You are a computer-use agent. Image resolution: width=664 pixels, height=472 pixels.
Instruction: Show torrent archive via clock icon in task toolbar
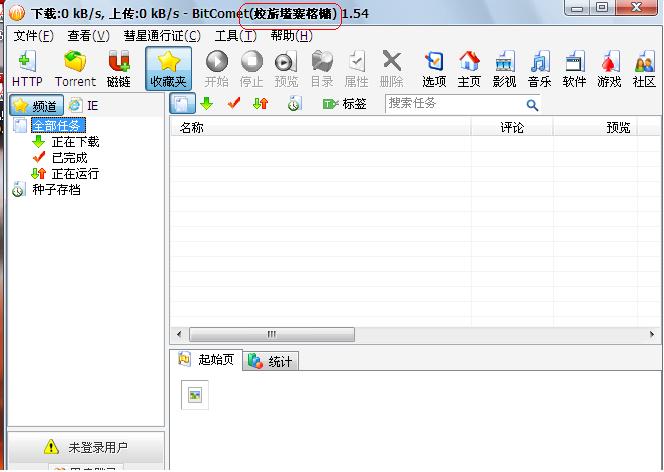click(x=294, y=103)
